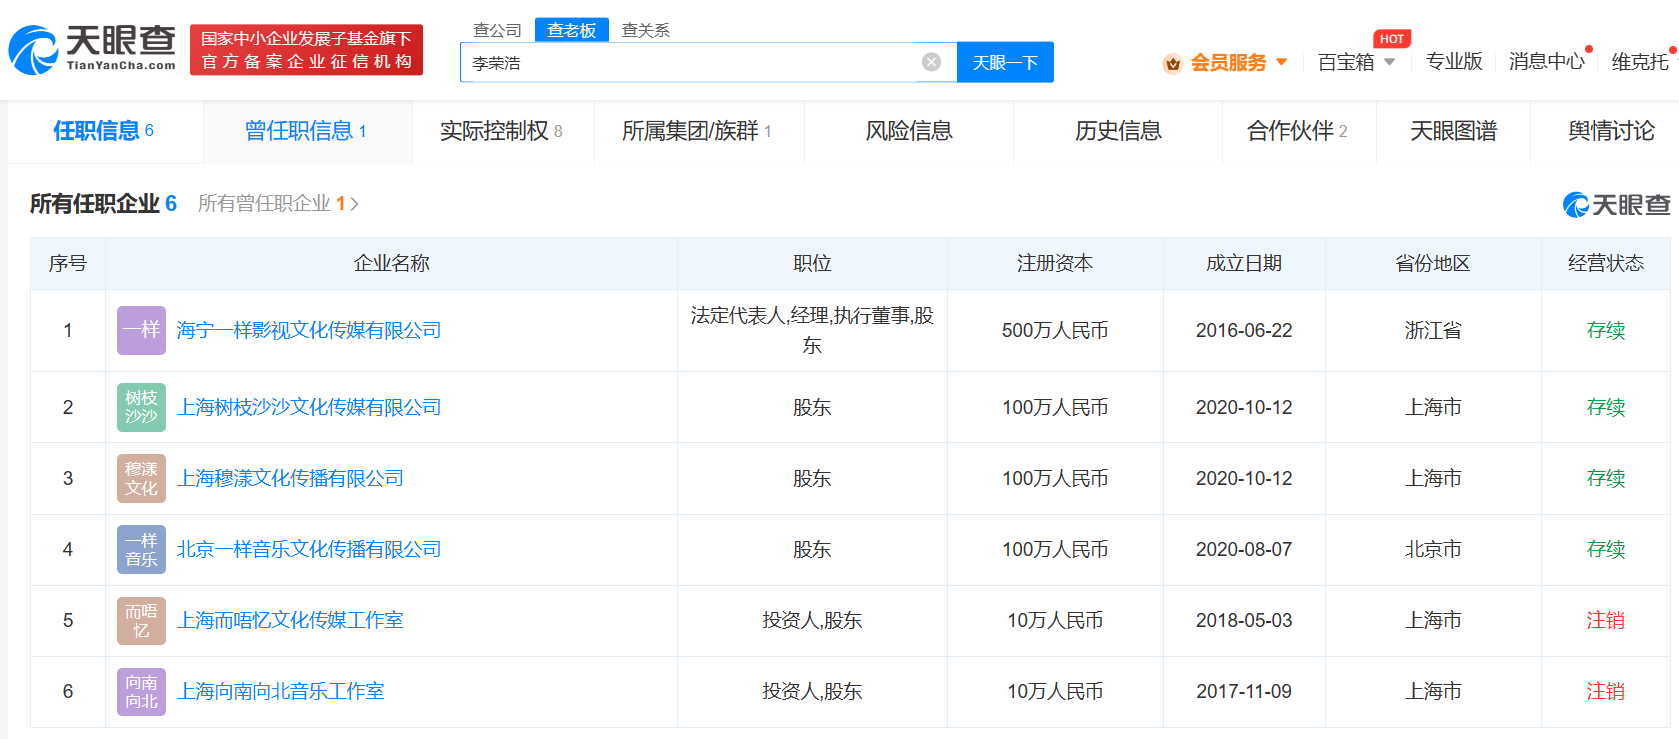Click the 而唔忆 company logo icon
Screen dimensions: 1679x739
pos(141,620)
